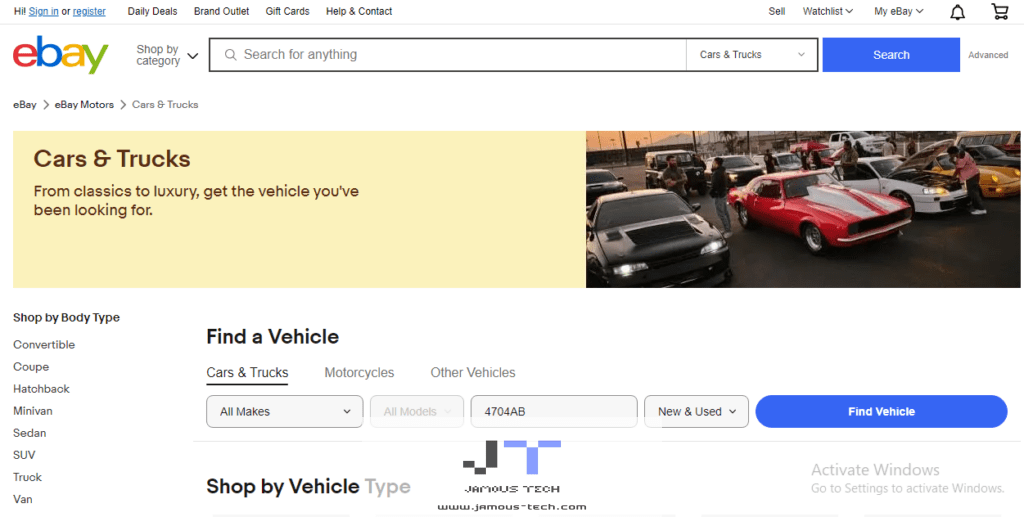
Task: Open Daily Deals in top menu
Action: coord(152,11)
